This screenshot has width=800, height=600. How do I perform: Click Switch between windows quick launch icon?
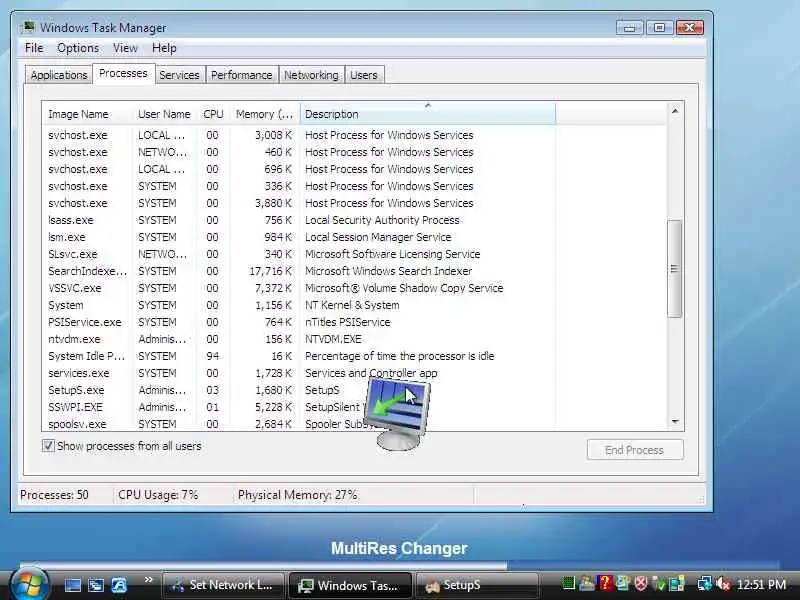pyautogui.click(x=95, y=585)
